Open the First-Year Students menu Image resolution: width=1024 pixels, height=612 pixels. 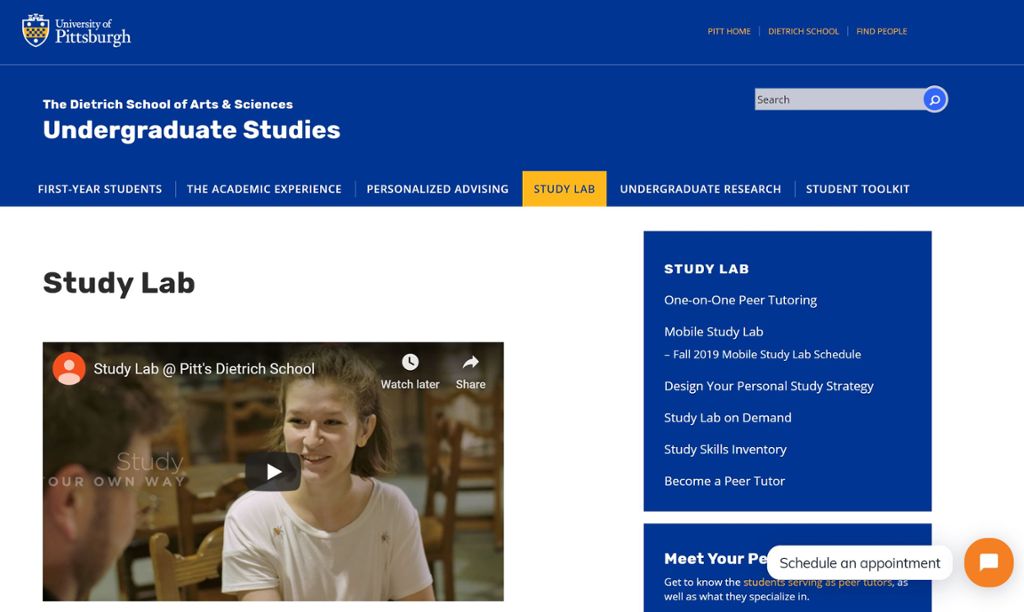click(100, 188)
